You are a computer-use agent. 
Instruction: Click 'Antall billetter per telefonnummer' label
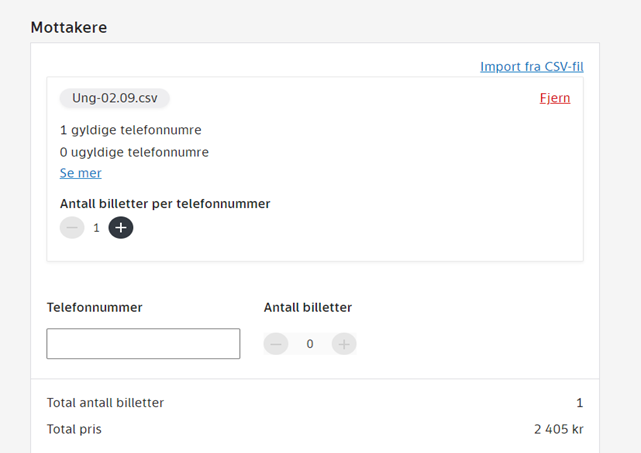point(165,204)
